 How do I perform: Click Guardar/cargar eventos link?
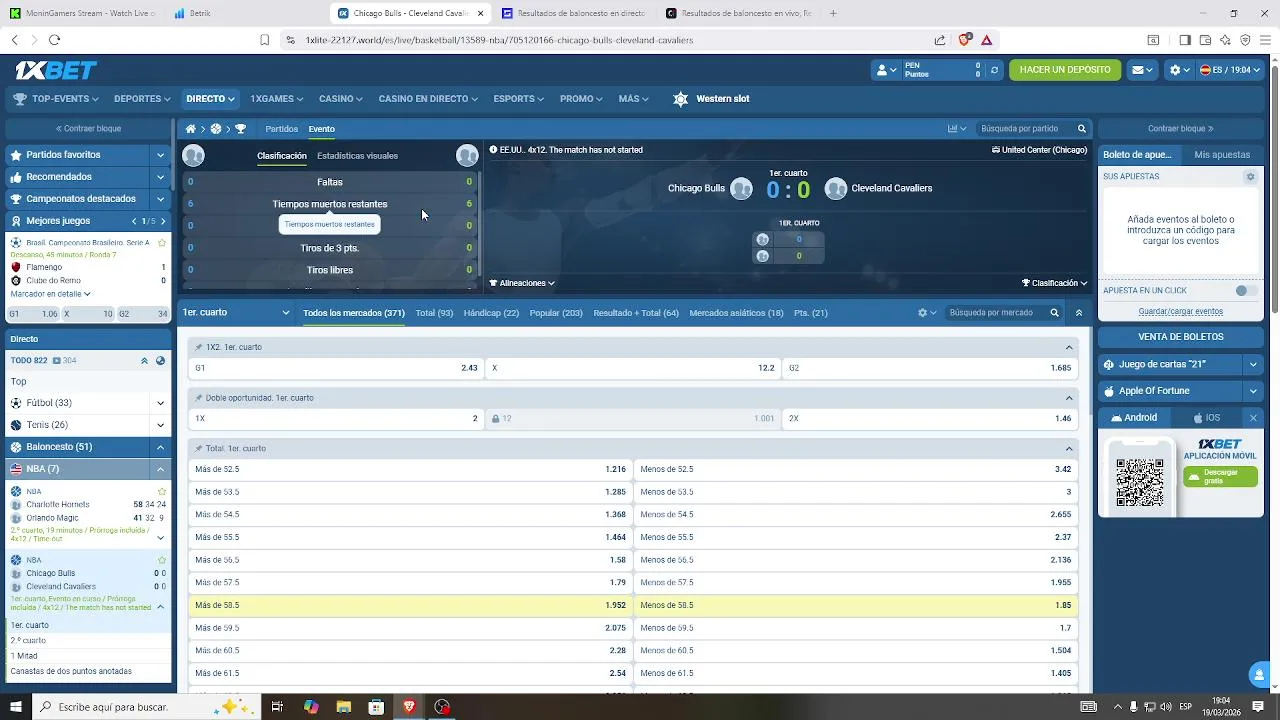click(x=1180, y=312)
